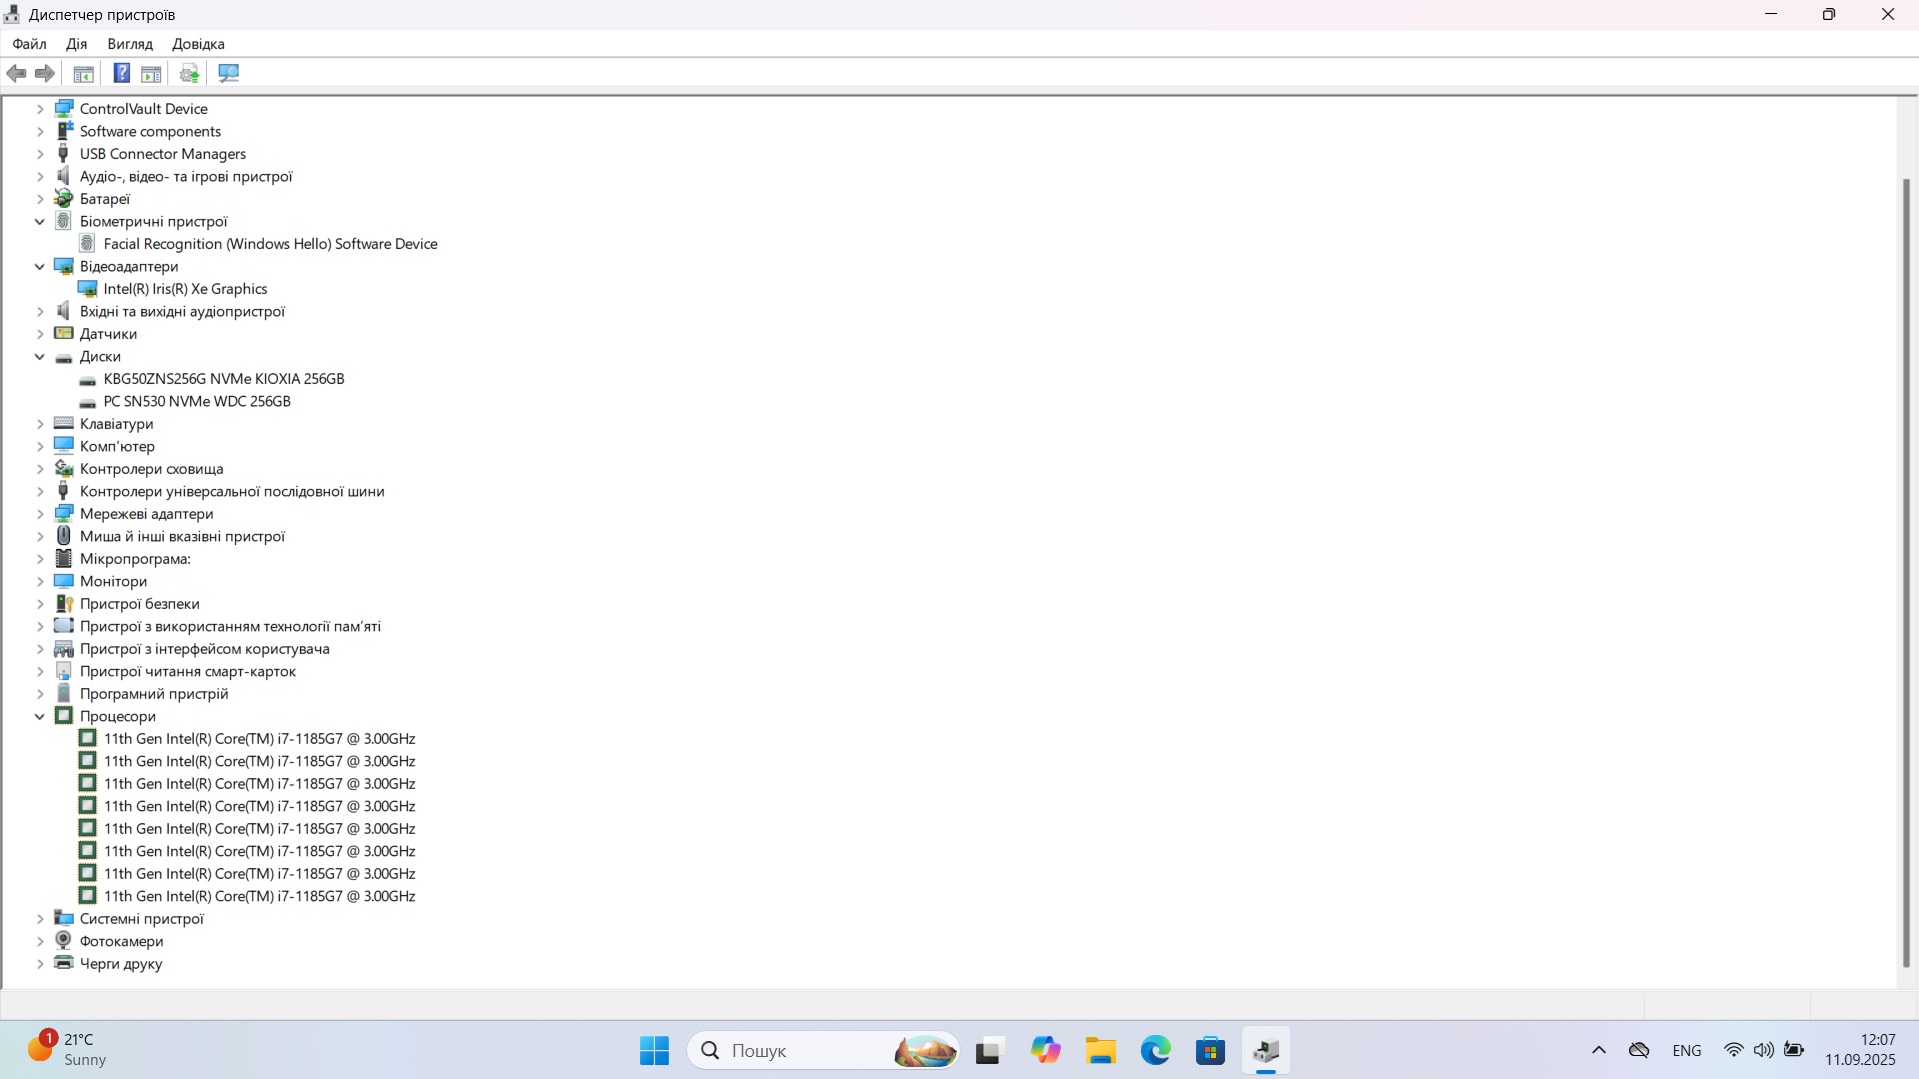This screenshot has width=1919, height=1079.
Task: Open the Файл menu
Action: (x=29, y=44)
